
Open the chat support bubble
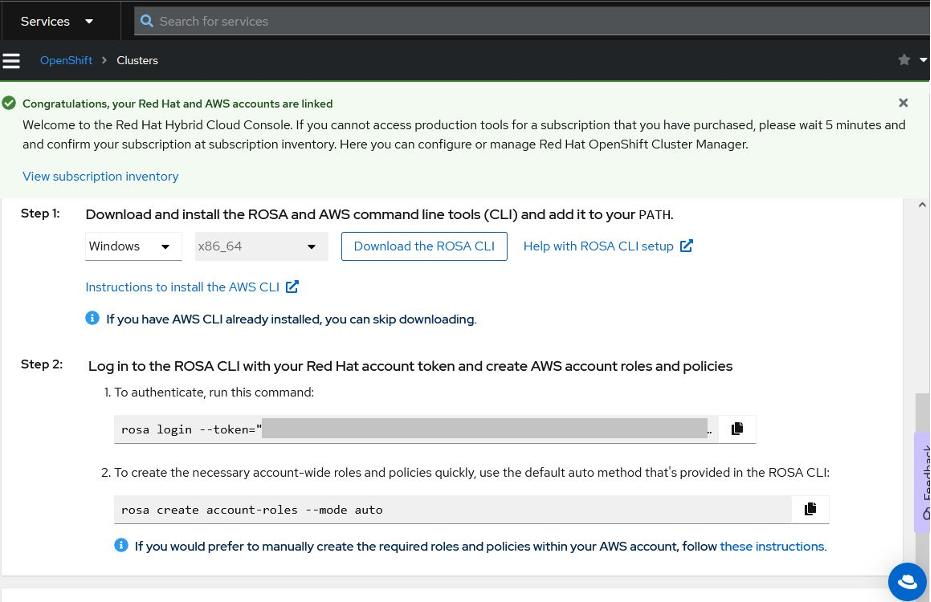click(x=906, y=581)
